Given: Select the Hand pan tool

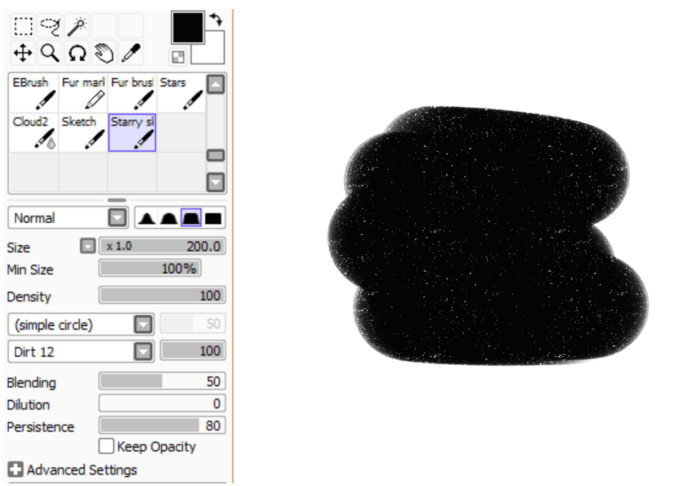Looking at the screenshot, I should [x=104, y=53].
